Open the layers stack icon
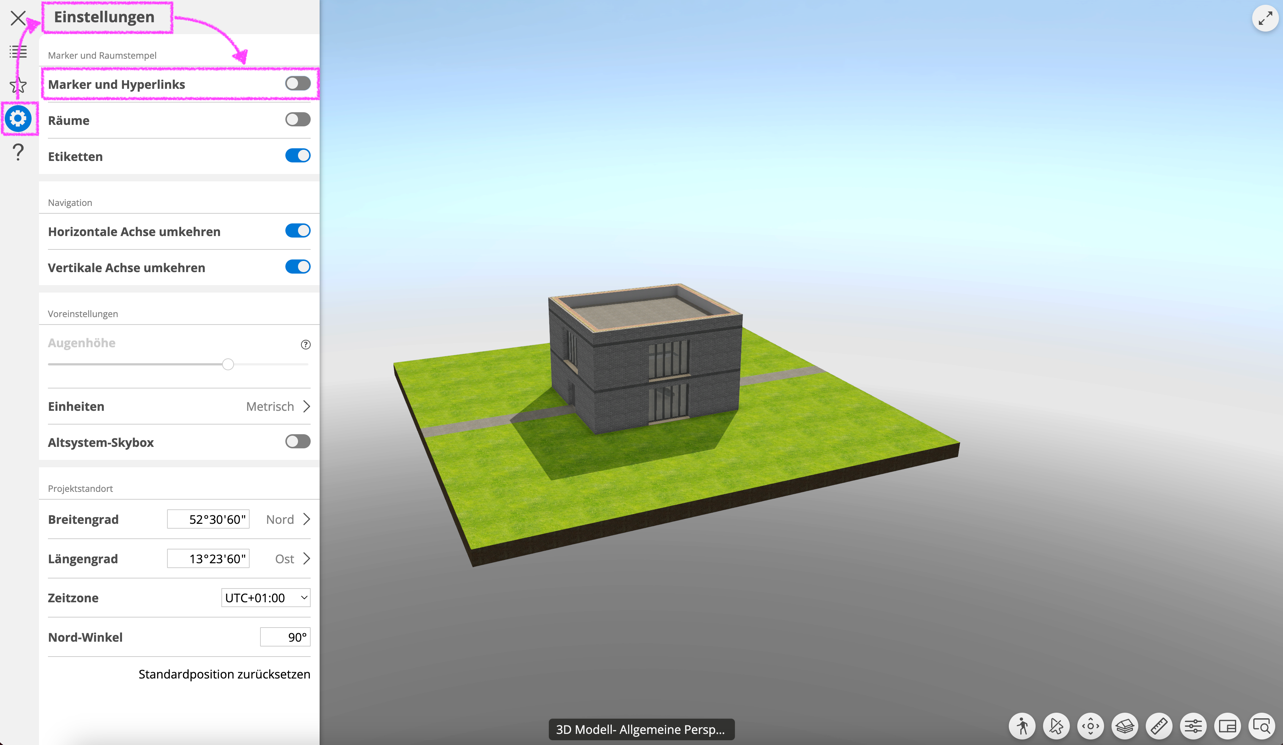1283x745 pixels. (x=1125, y=726)
